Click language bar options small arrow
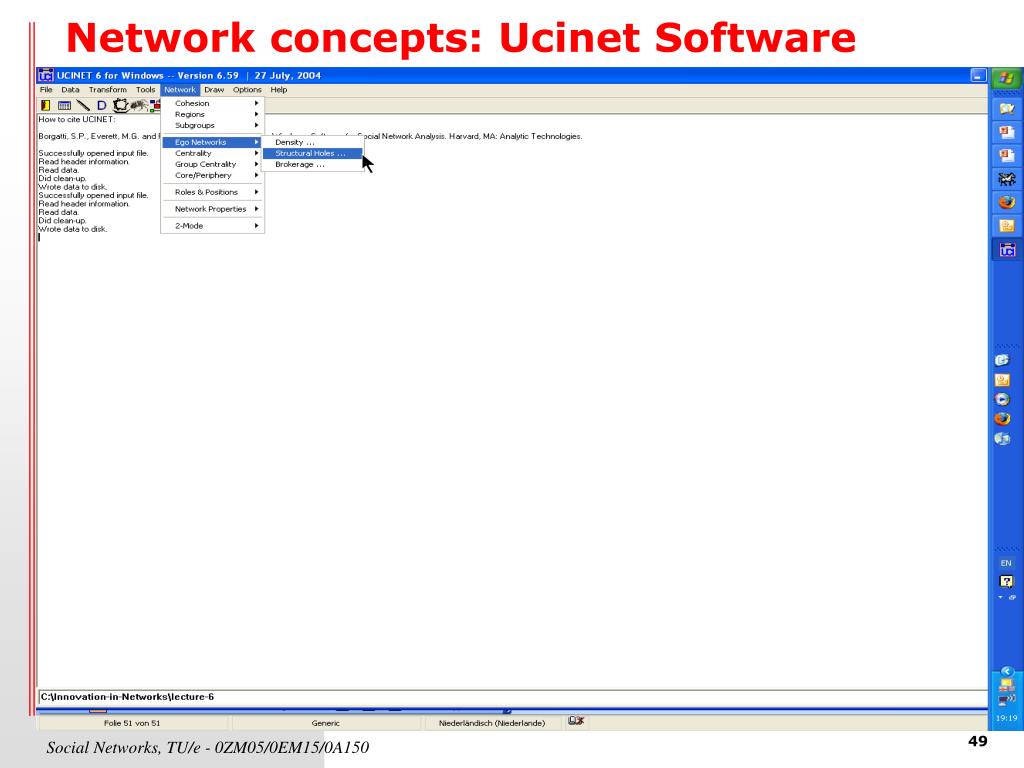 [1000, 597]
